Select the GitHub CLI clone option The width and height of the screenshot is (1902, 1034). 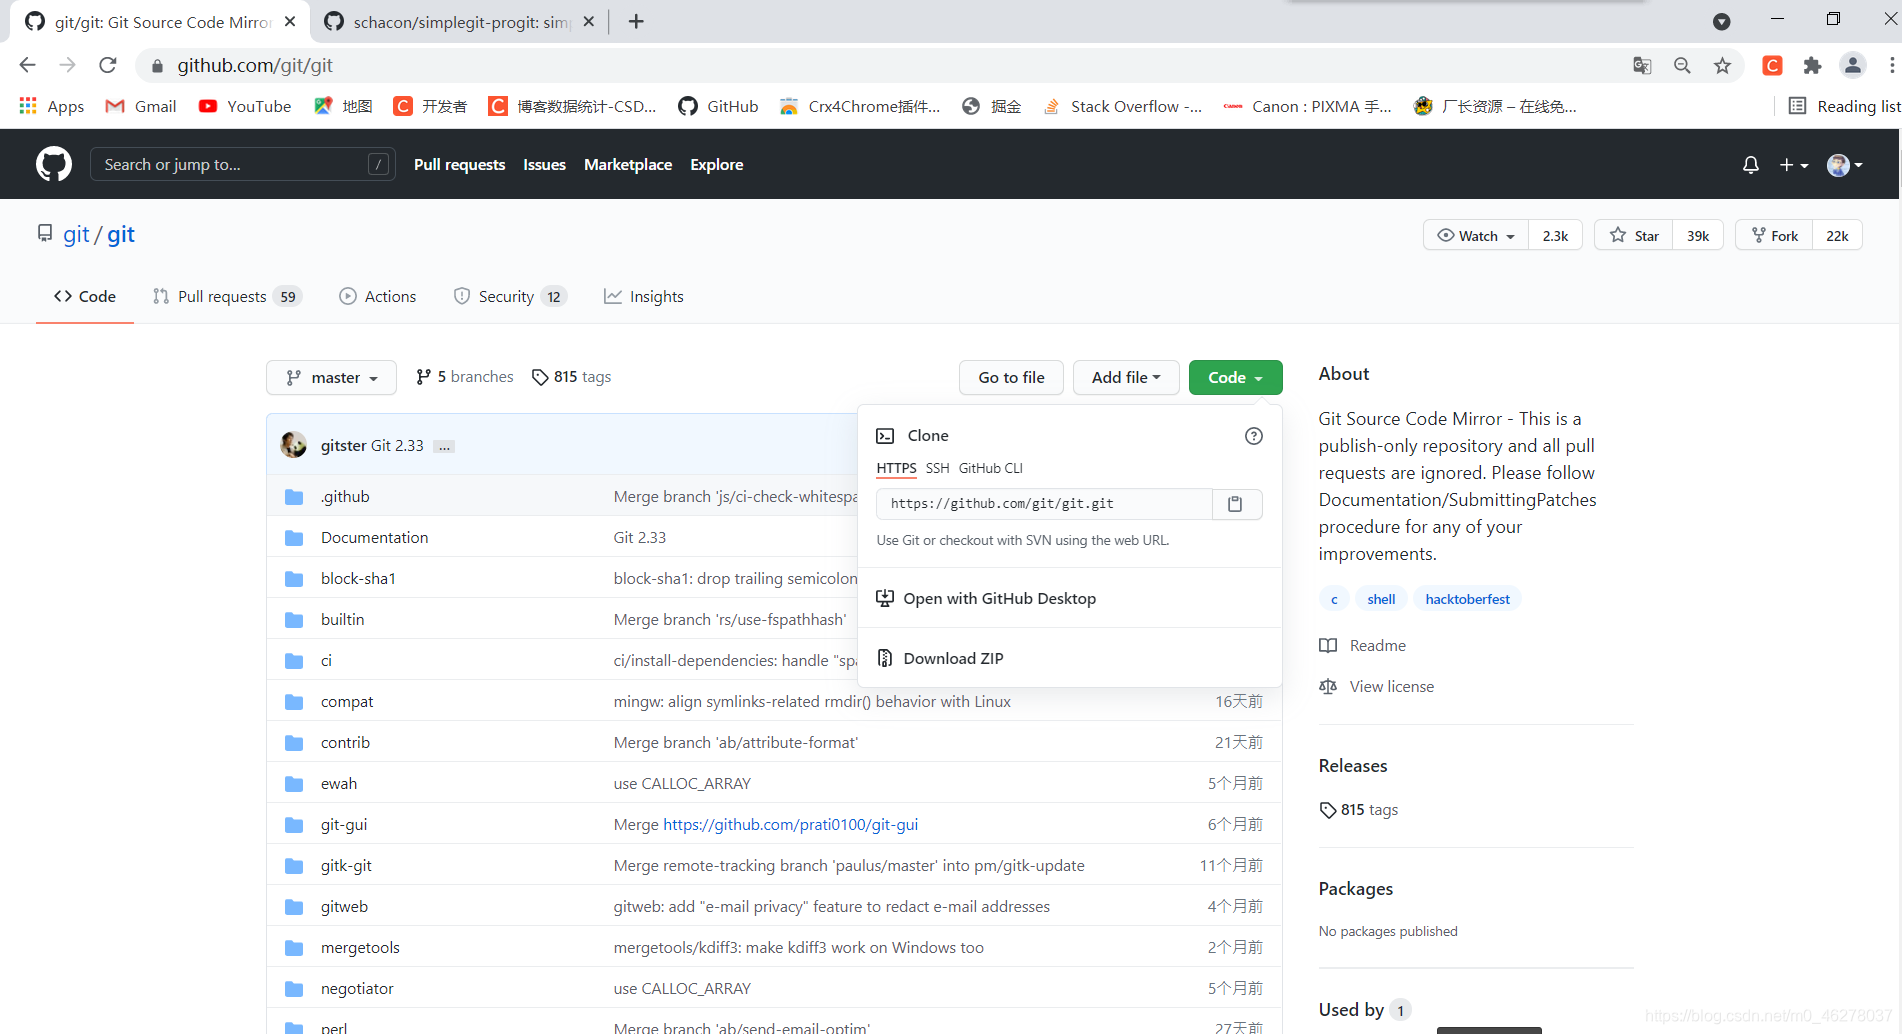tap(990, 468)
